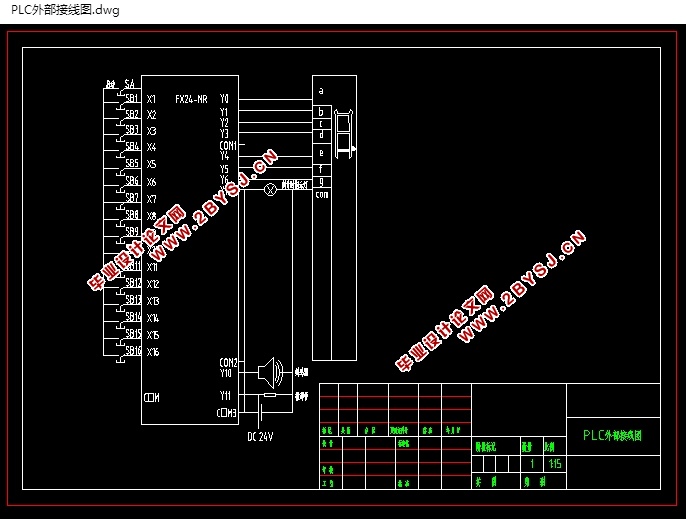Select the DC 24V power label
Viewport: 686px width, 519px height.
coord(260,437)
